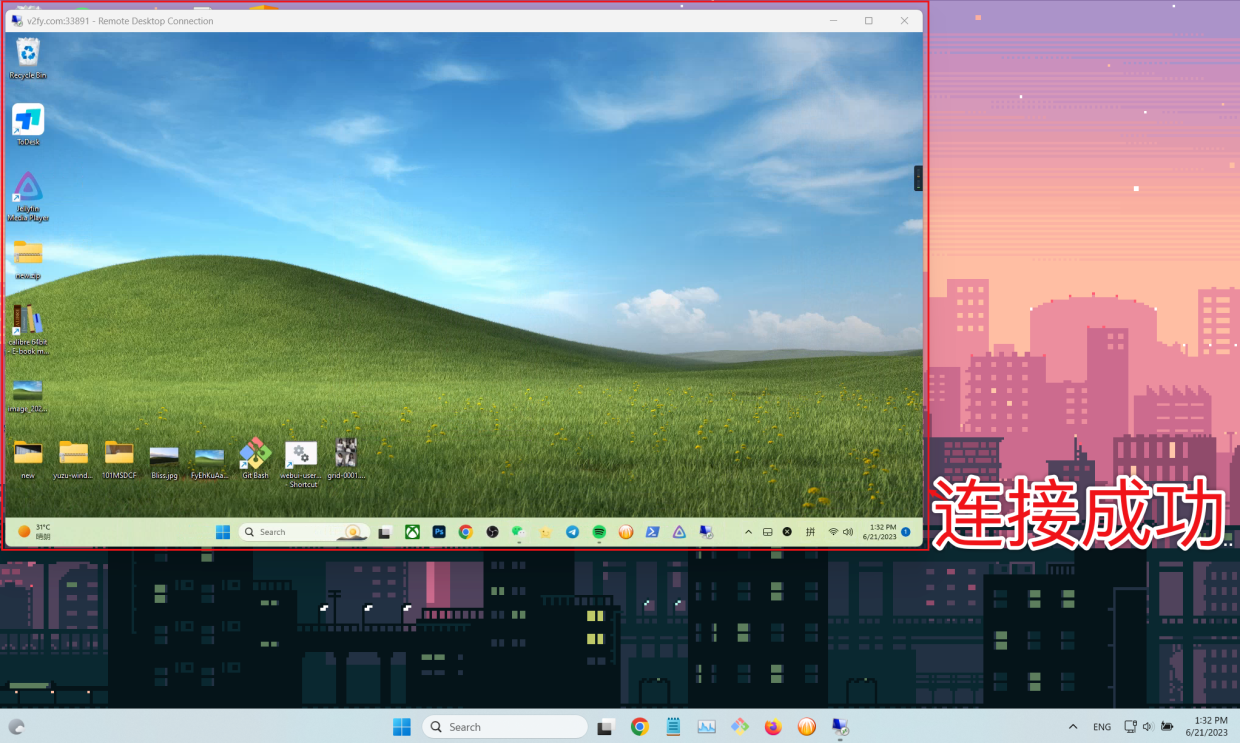Open Windows PowerShell from the remote taskbar
This screenshot has height=743, width=1240.
tap(653, 531)
